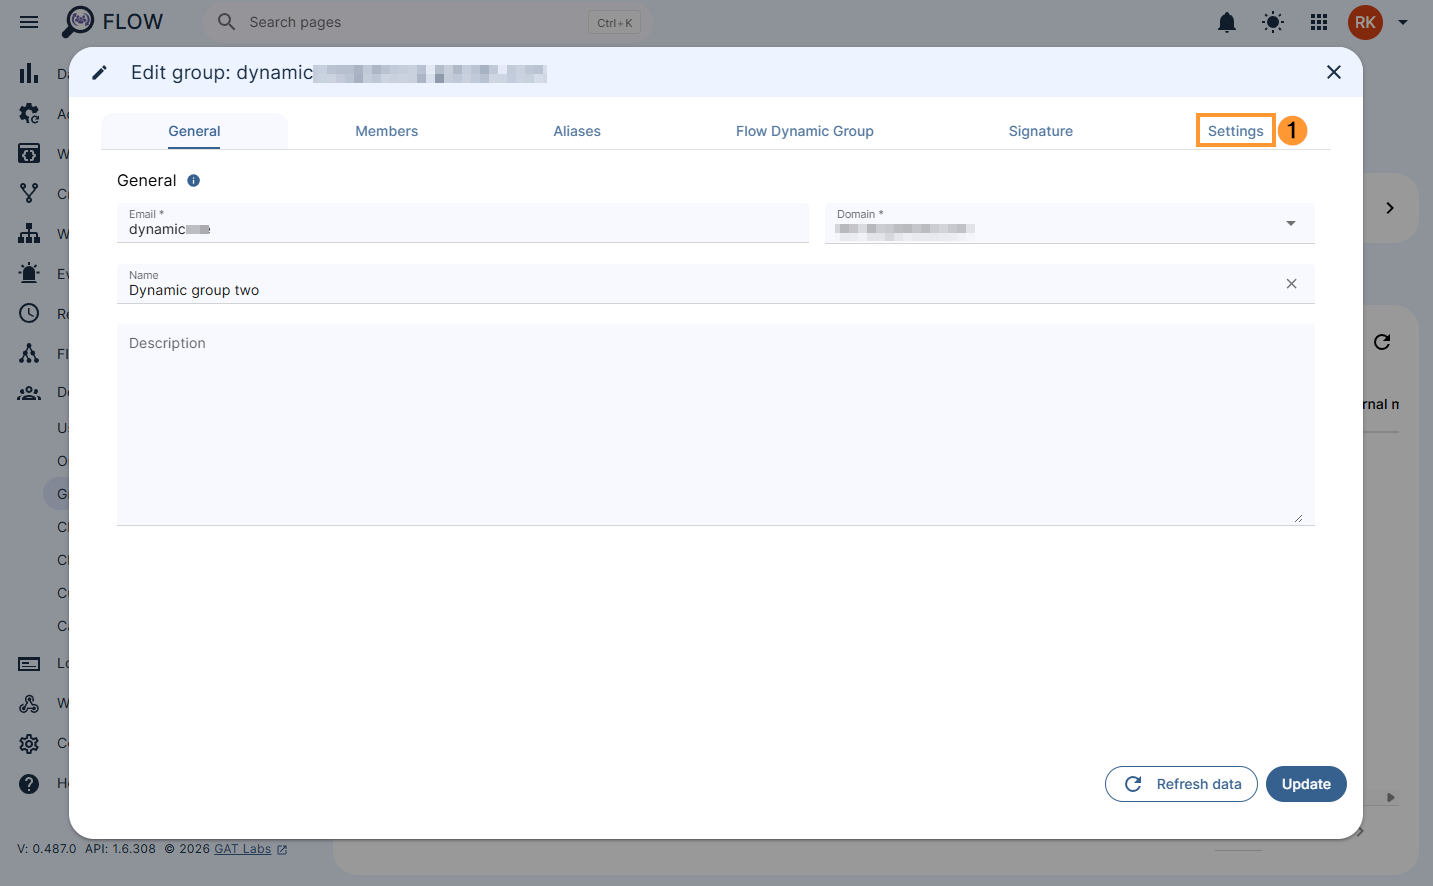Screen dimensions: 1433x886
Task: Open the webhook sidebar icon
Action: tap(29, 703)
